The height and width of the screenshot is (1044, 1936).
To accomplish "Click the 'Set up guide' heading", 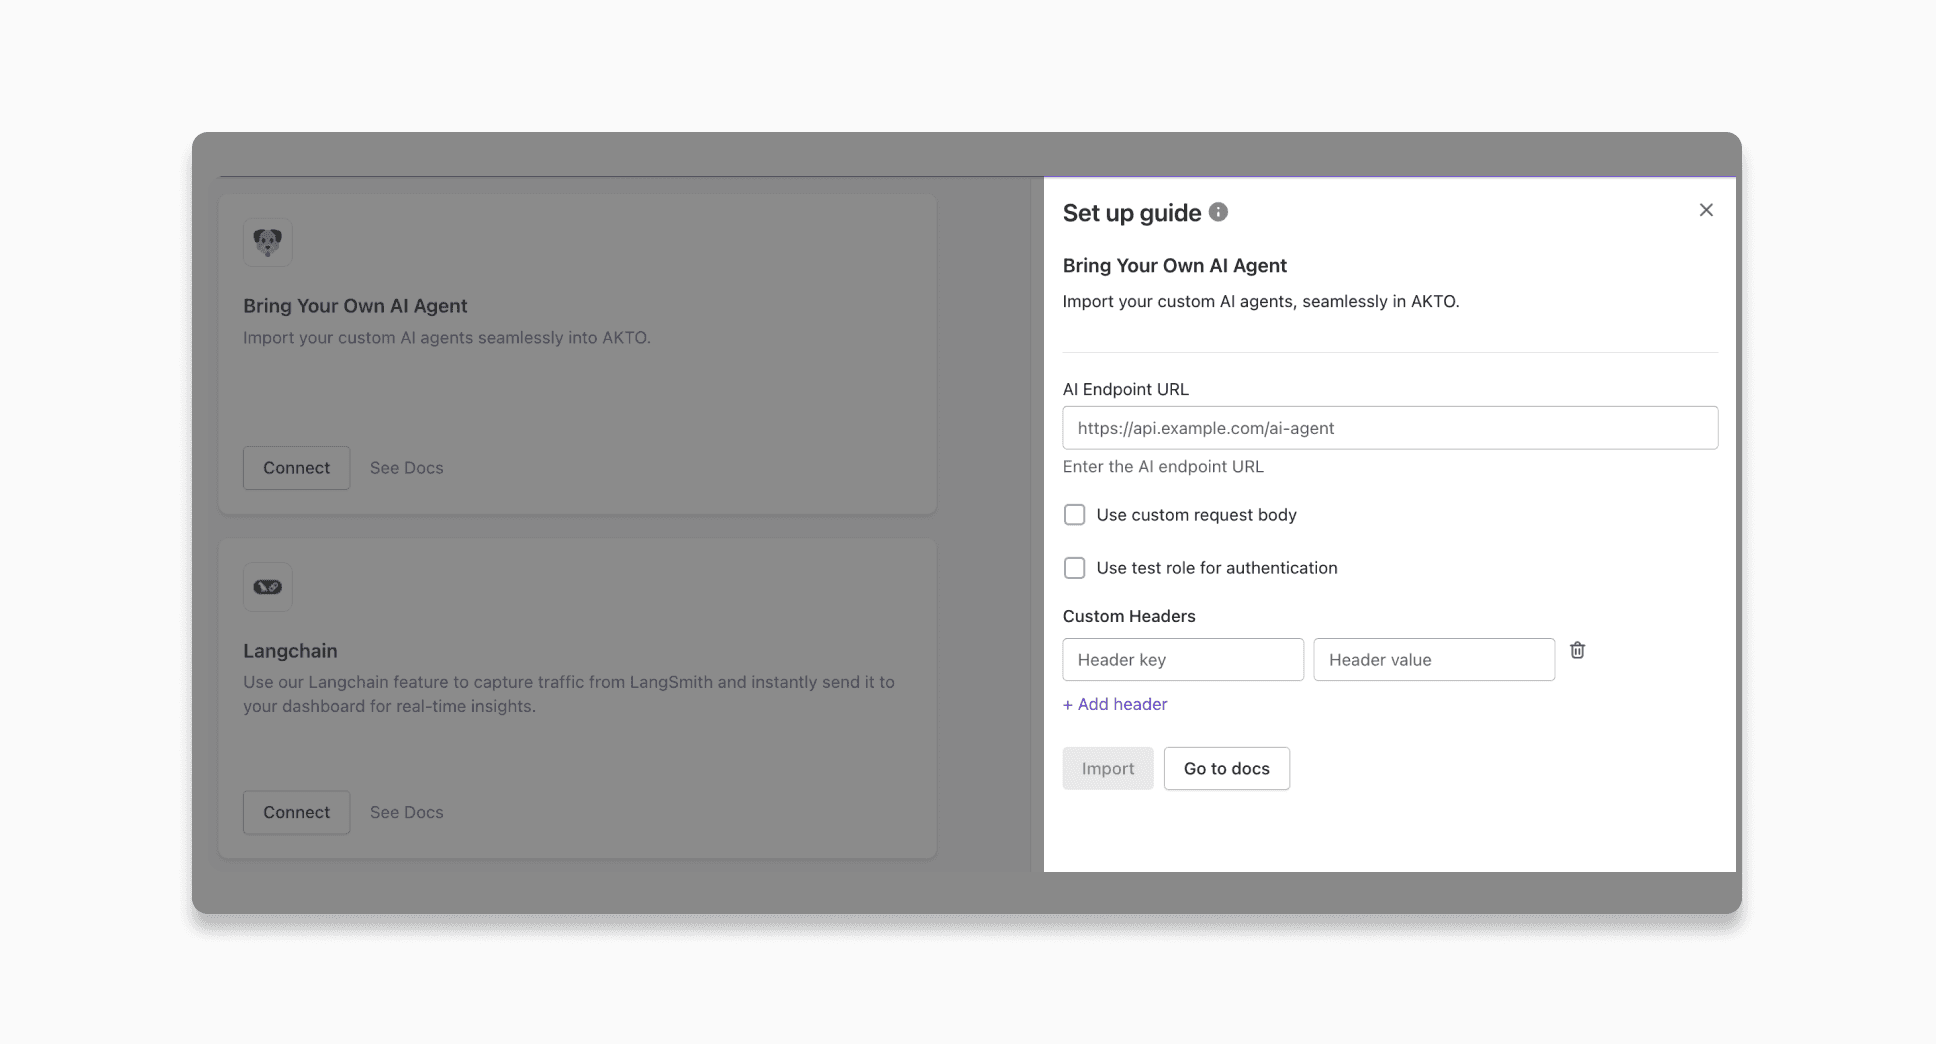I will (x=1132, y=213).
